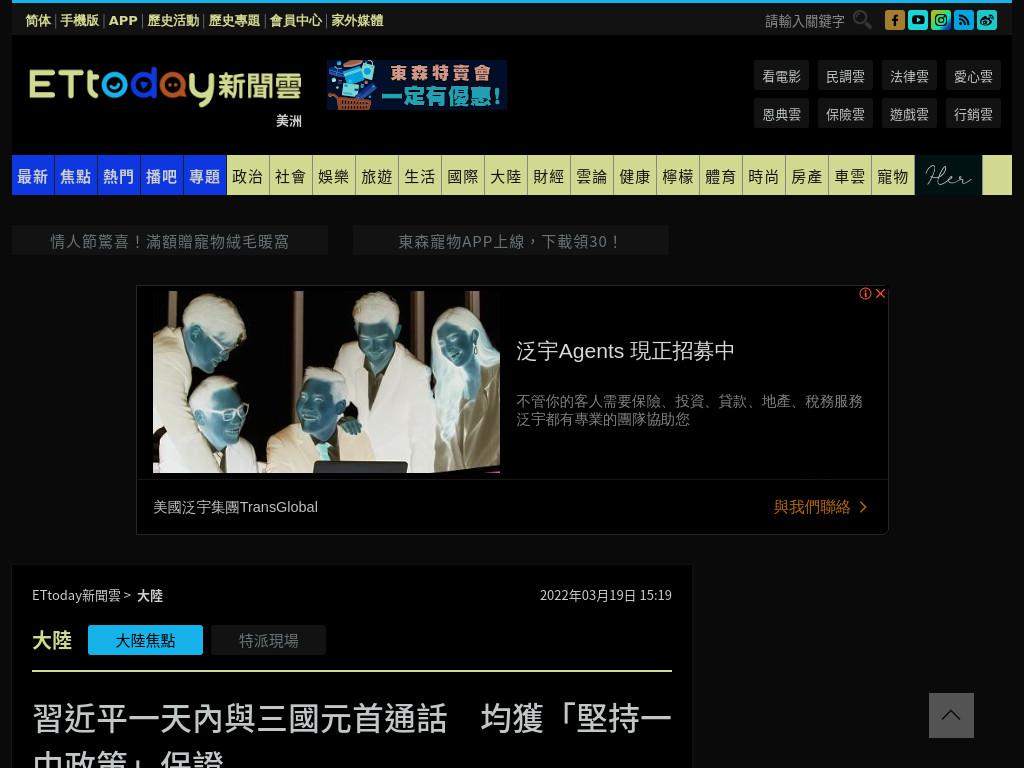Go to 娛樂 section

[334, 175]
